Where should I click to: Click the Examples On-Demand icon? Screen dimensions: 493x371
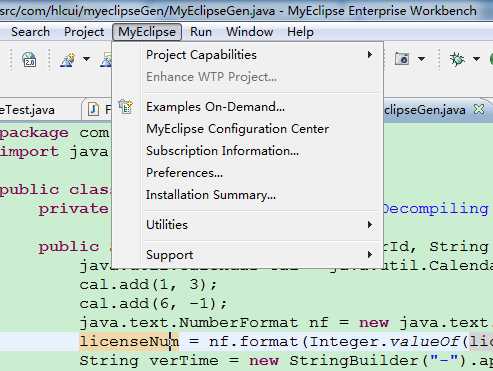point(126,107)
